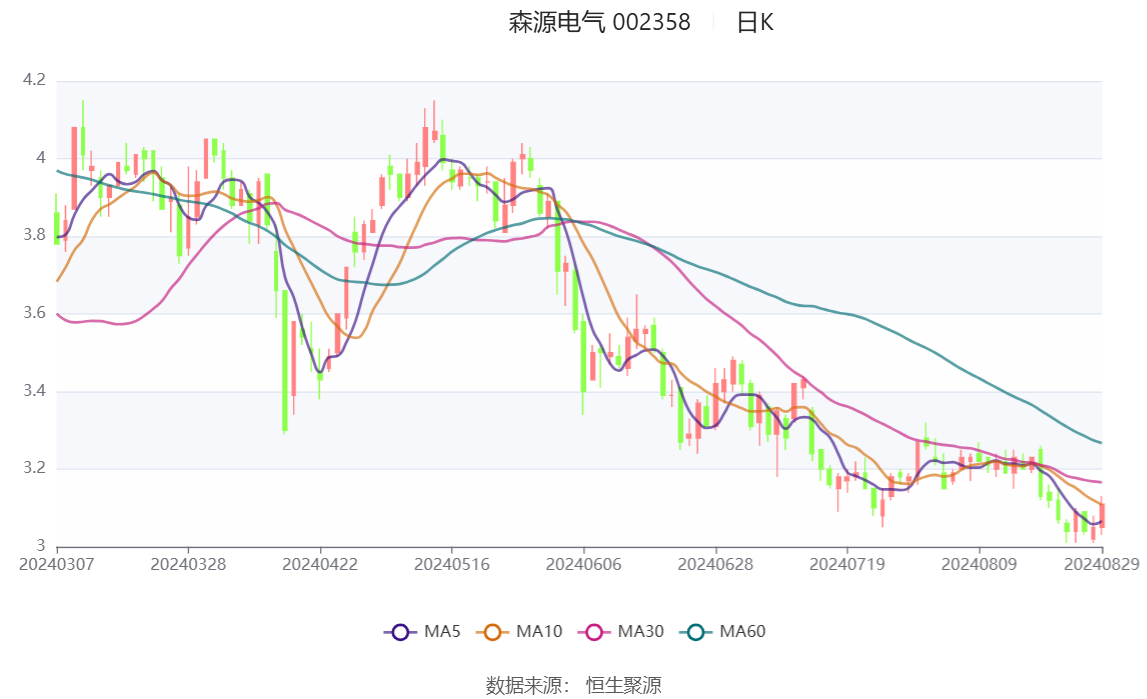Click the purple MA5 circle marker
Screen dimensions: 1147x699
tap(400, 632)
